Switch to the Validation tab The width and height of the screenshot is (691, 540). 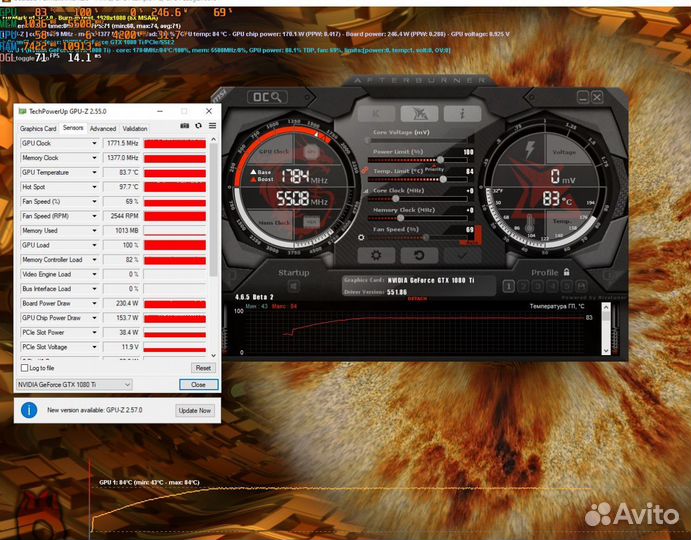[135, 129]
